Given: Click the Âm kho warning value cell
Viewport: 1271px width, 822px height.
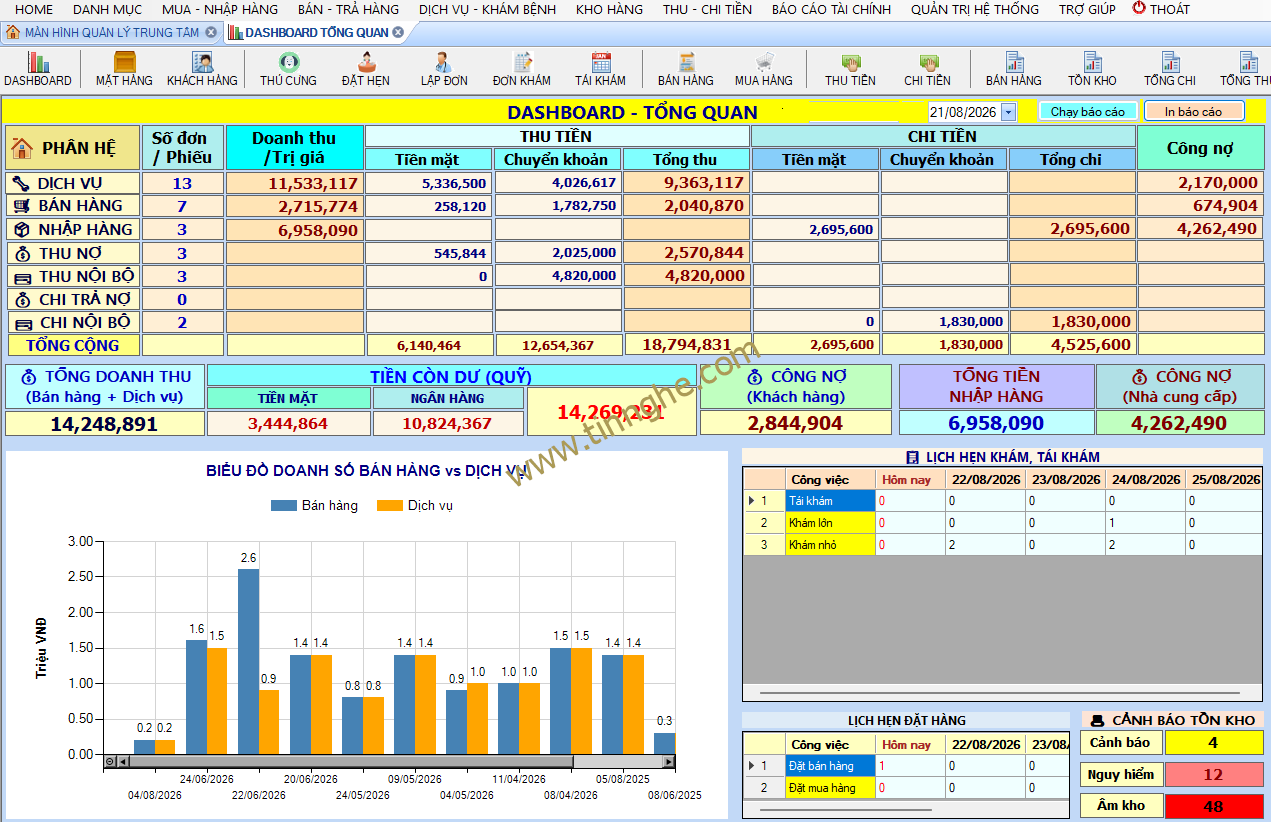Looking at the screenshot, I should tap(1213, 806).
